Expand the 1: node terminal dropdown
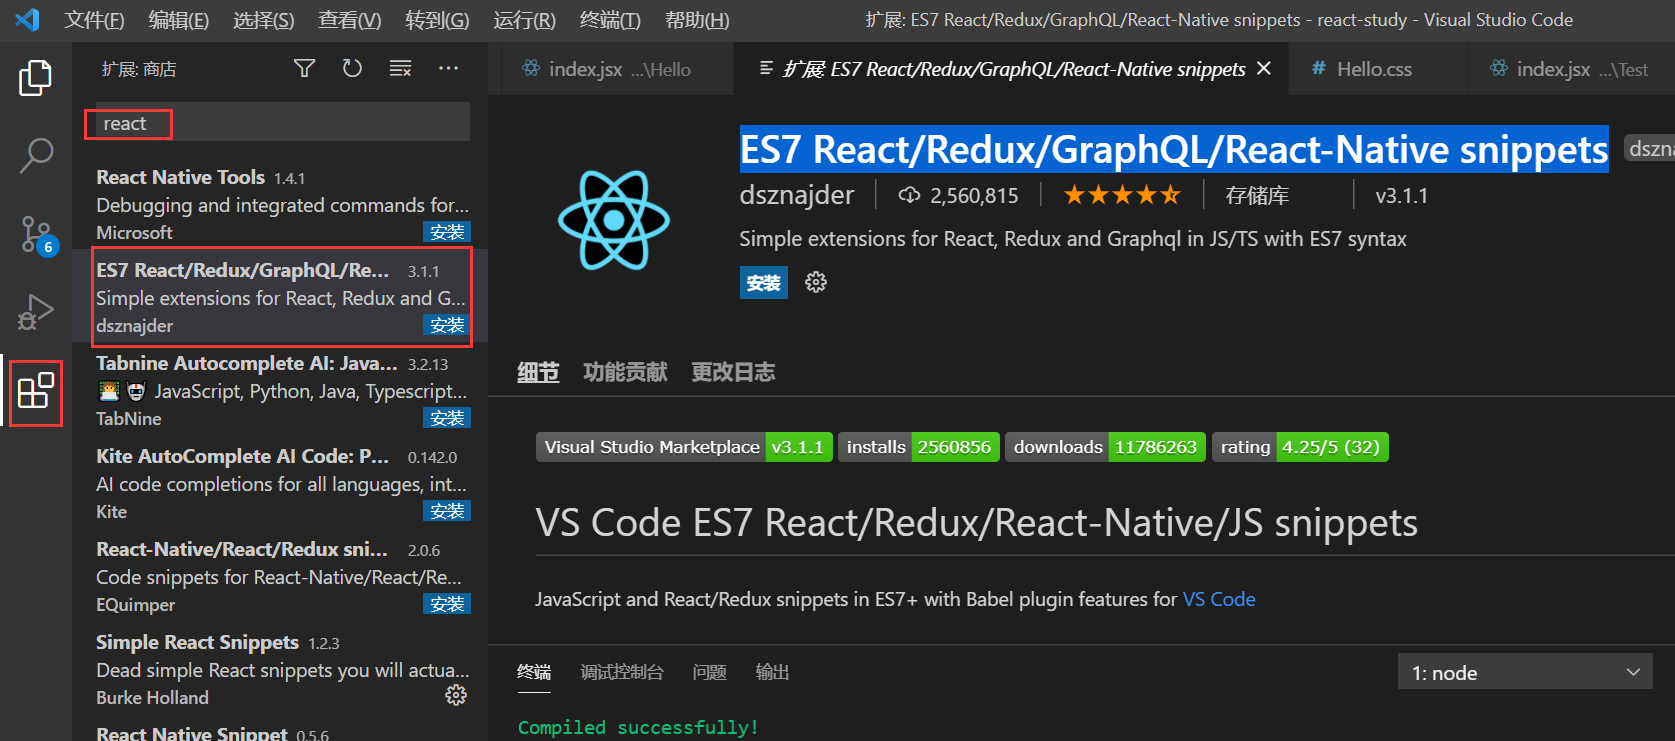 (1525, 672)
